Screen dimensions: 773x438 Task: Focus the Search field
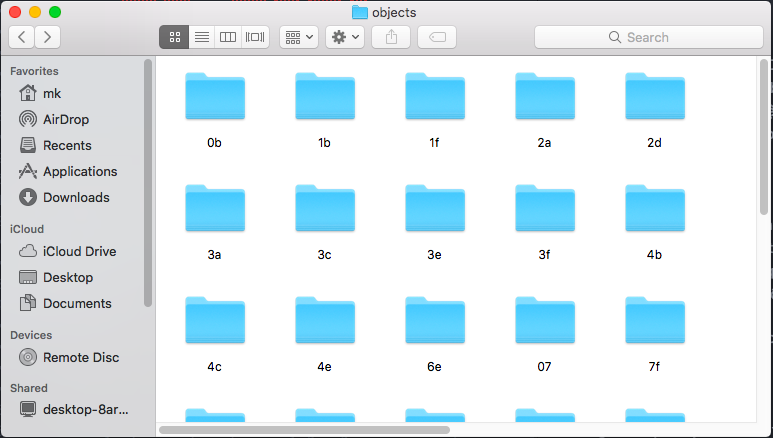pyautogui.click(x=649, y=37)
